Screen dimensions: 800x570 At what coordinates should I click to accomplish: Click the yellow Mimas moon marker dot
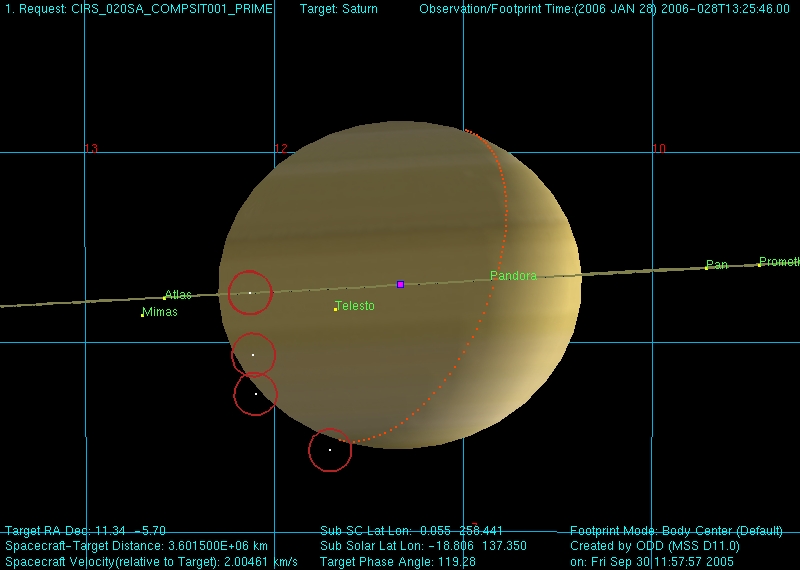142,316
